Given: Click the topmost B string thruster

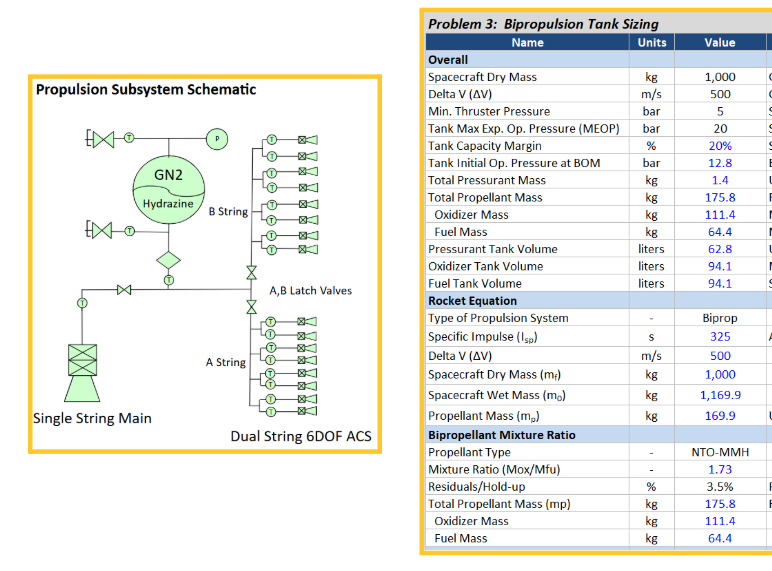Looking at the screenshot, I should coord(307,139).
